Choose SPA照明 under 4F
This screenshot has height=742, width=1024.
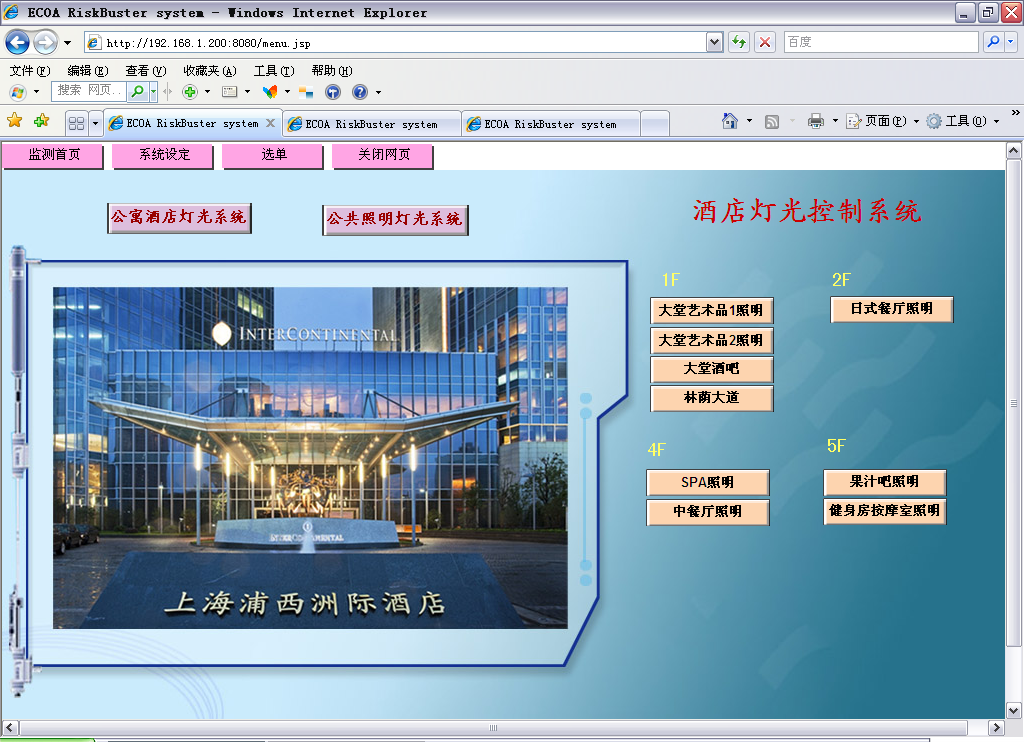(x=707, y=483)
